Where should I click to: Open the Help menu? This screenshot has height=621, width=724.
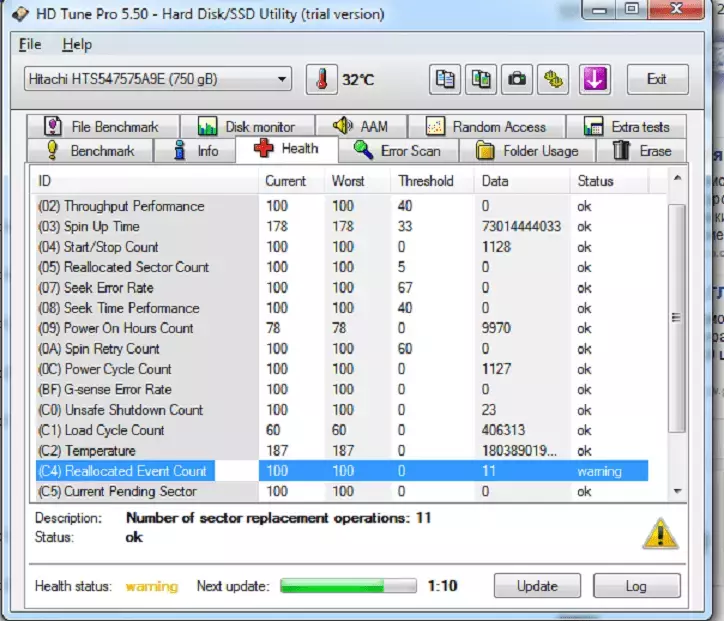[x=77, y=44]
